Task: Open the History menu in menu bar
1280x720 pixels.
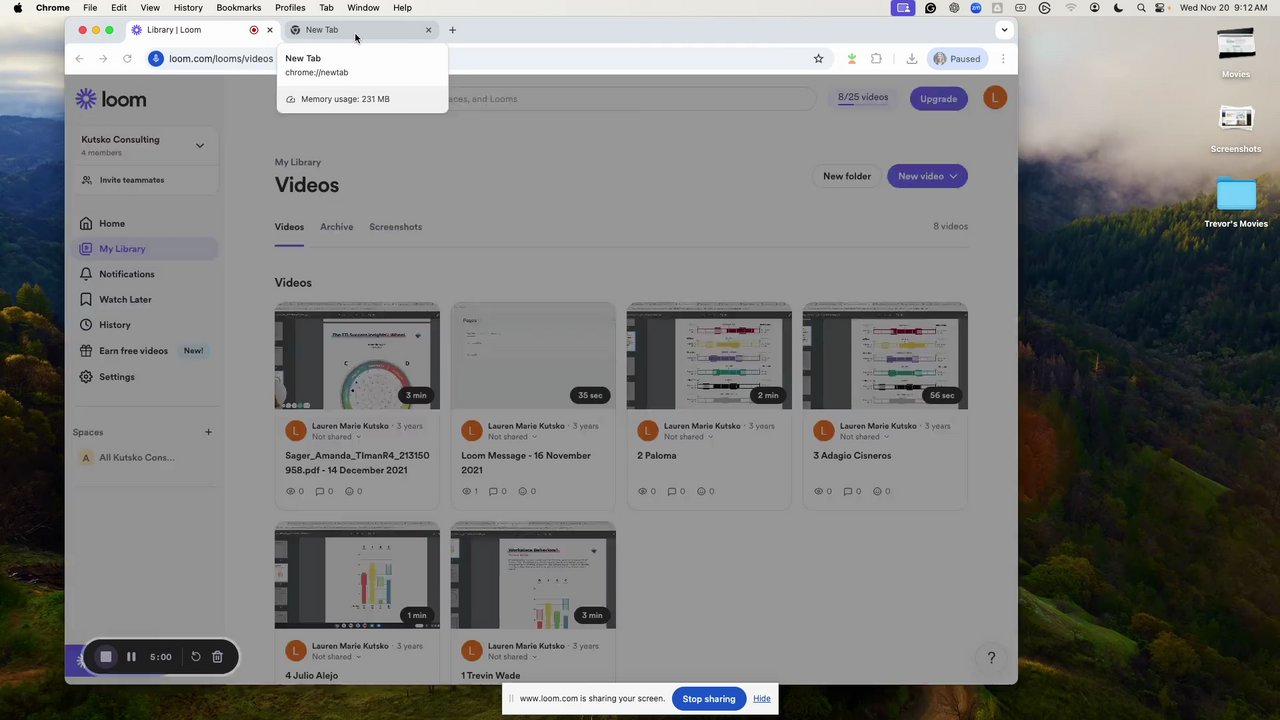Action: (188, 7)
